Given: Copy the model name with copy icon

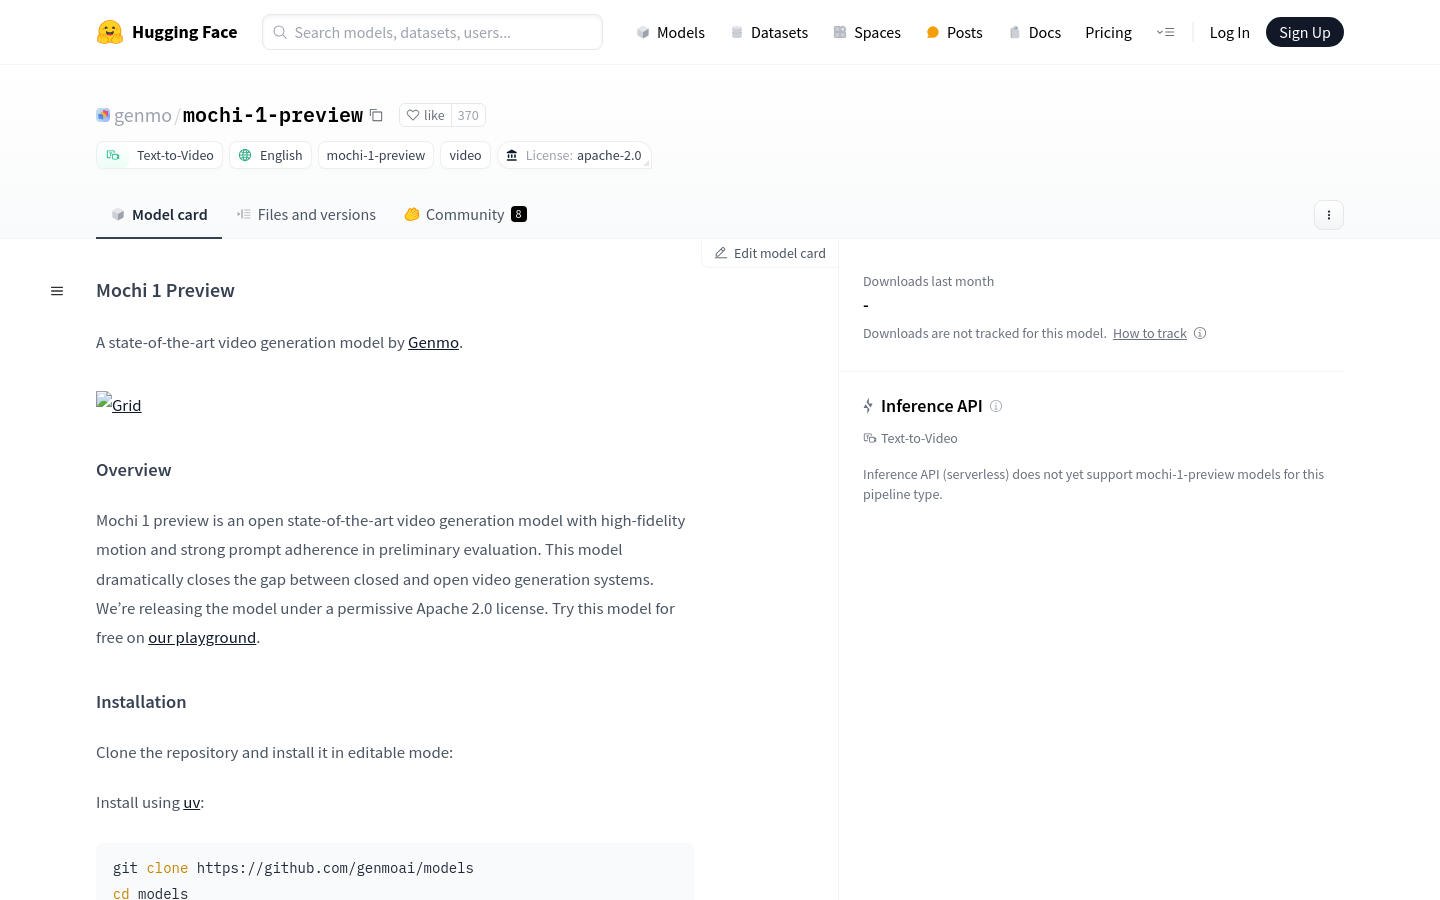Looking at the screenshot, I should 376,115.
